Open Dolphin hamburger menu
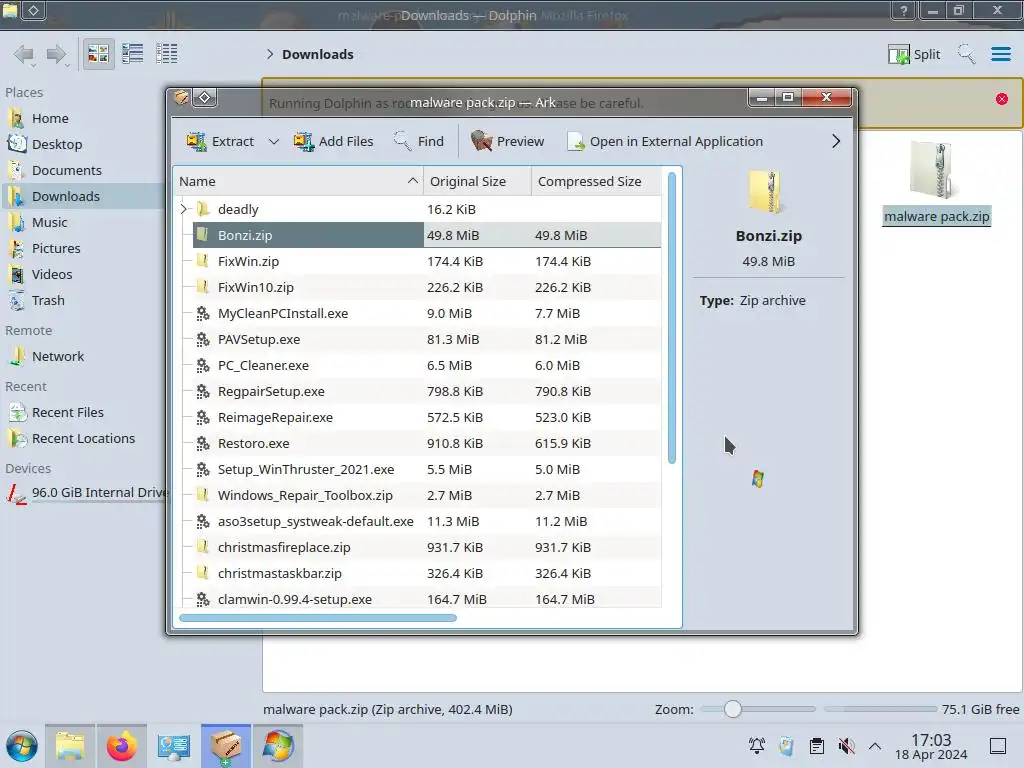Screen dimensions: 1024x768 (x=1000, y=54)
